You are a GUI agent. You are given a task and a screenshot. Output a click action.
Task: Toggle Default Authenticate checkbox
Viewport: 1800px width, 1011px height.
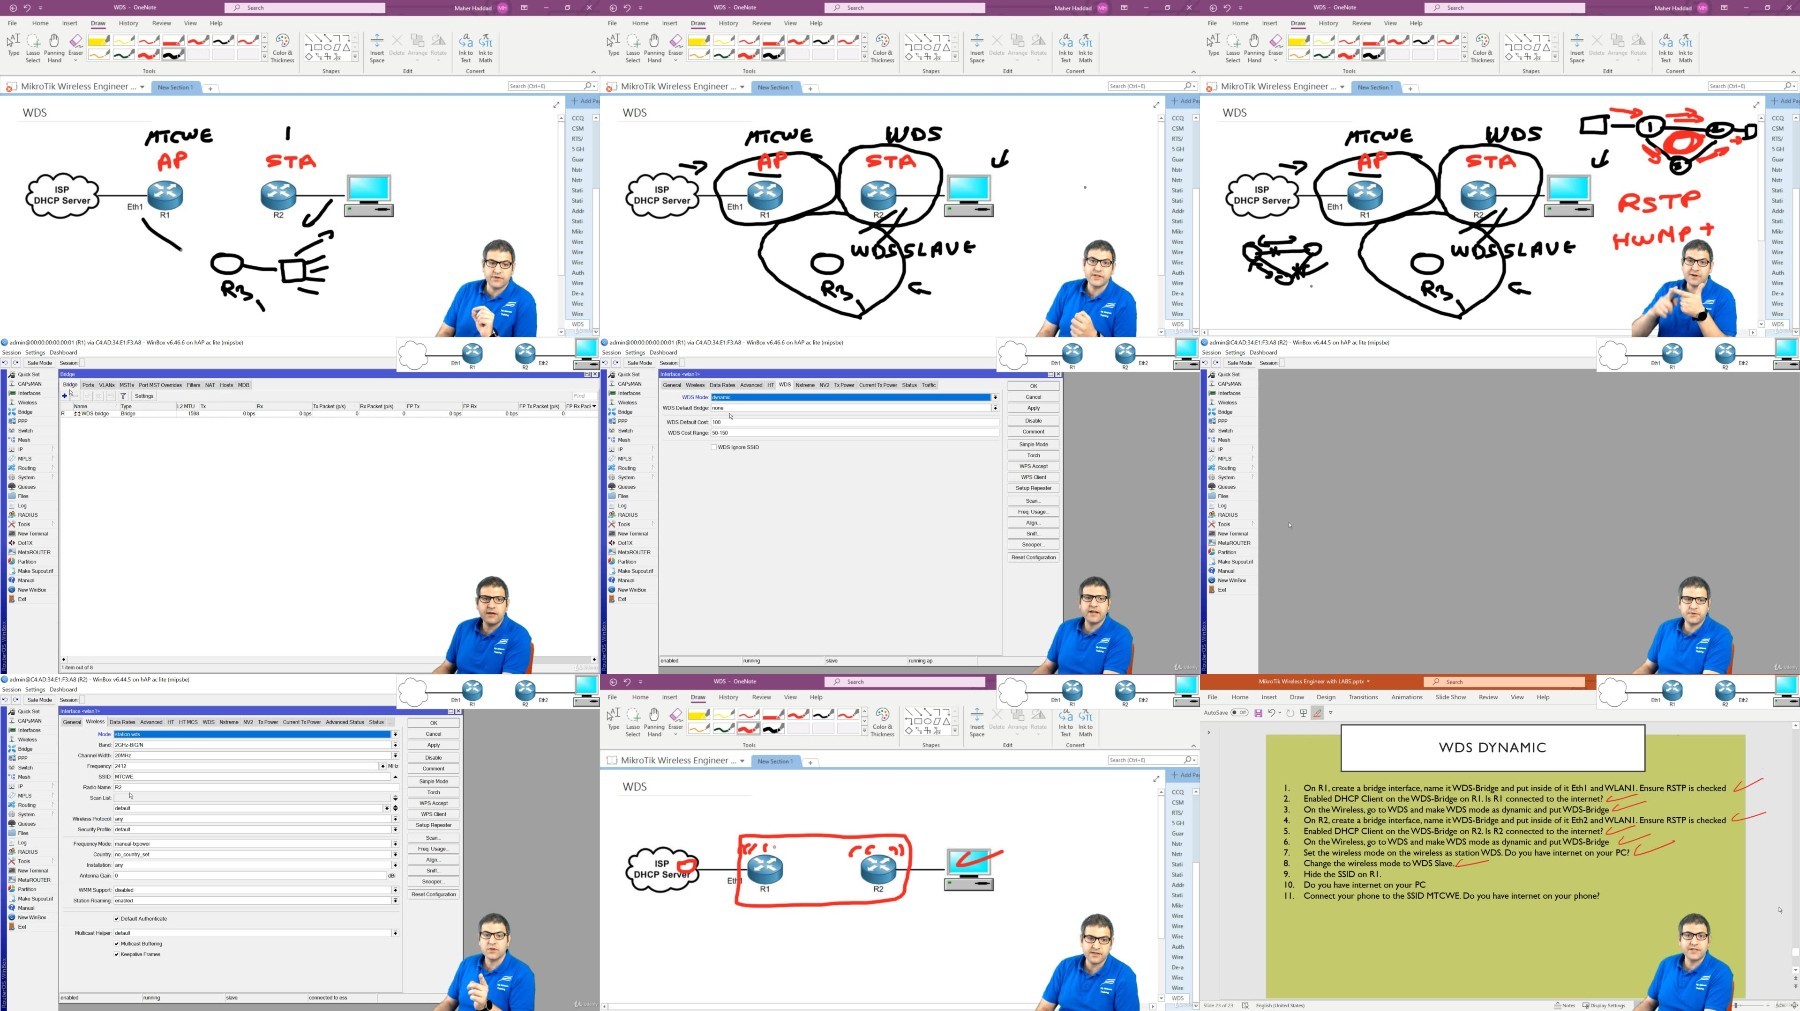117,919
